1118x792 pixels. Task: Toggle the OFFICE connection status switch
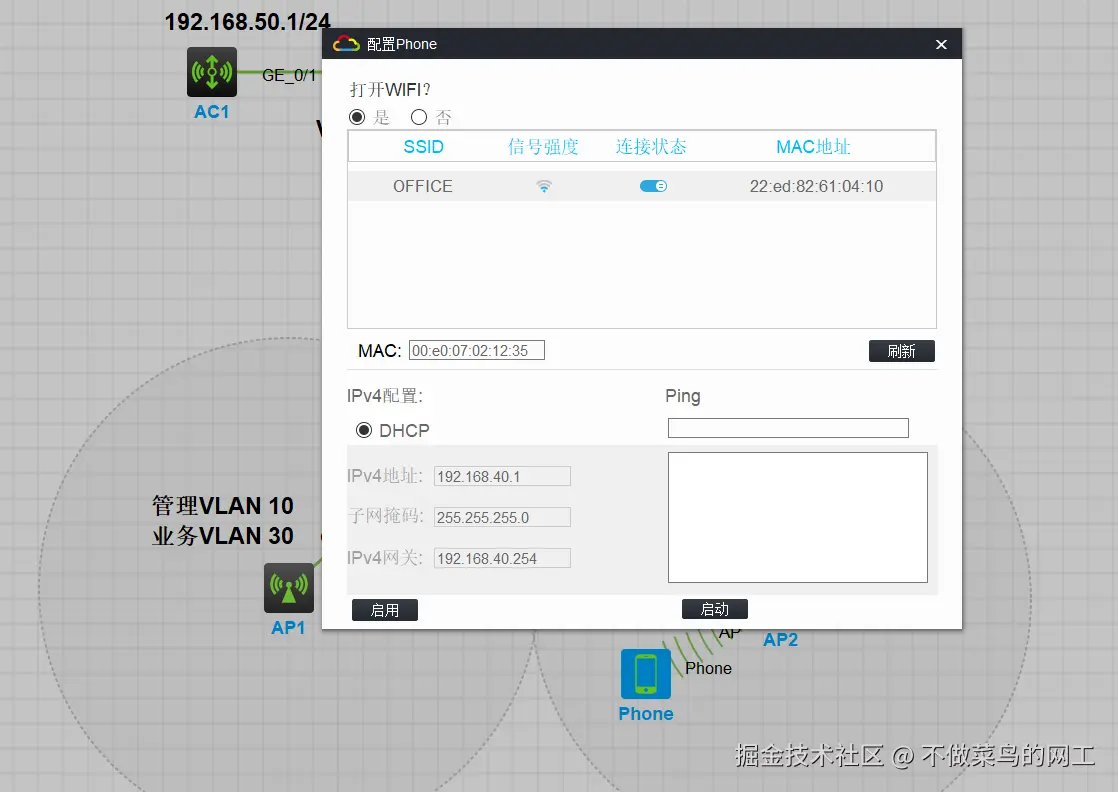tap(653, 186)
